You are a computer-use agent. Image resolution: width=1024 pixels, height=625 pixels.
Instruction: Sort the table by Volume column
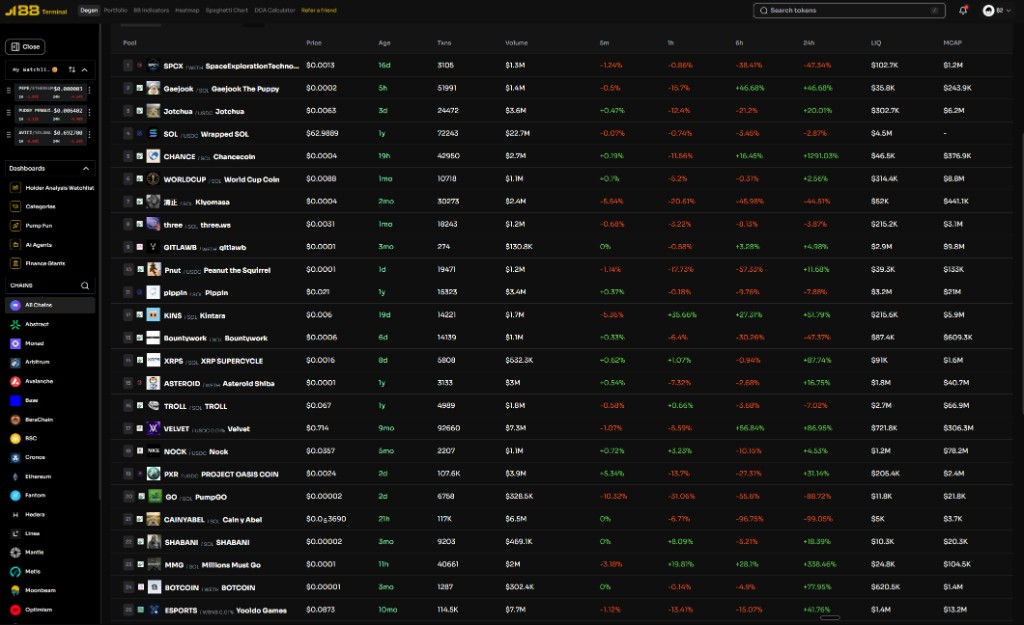pyautogui.click(x=516, y=43)
